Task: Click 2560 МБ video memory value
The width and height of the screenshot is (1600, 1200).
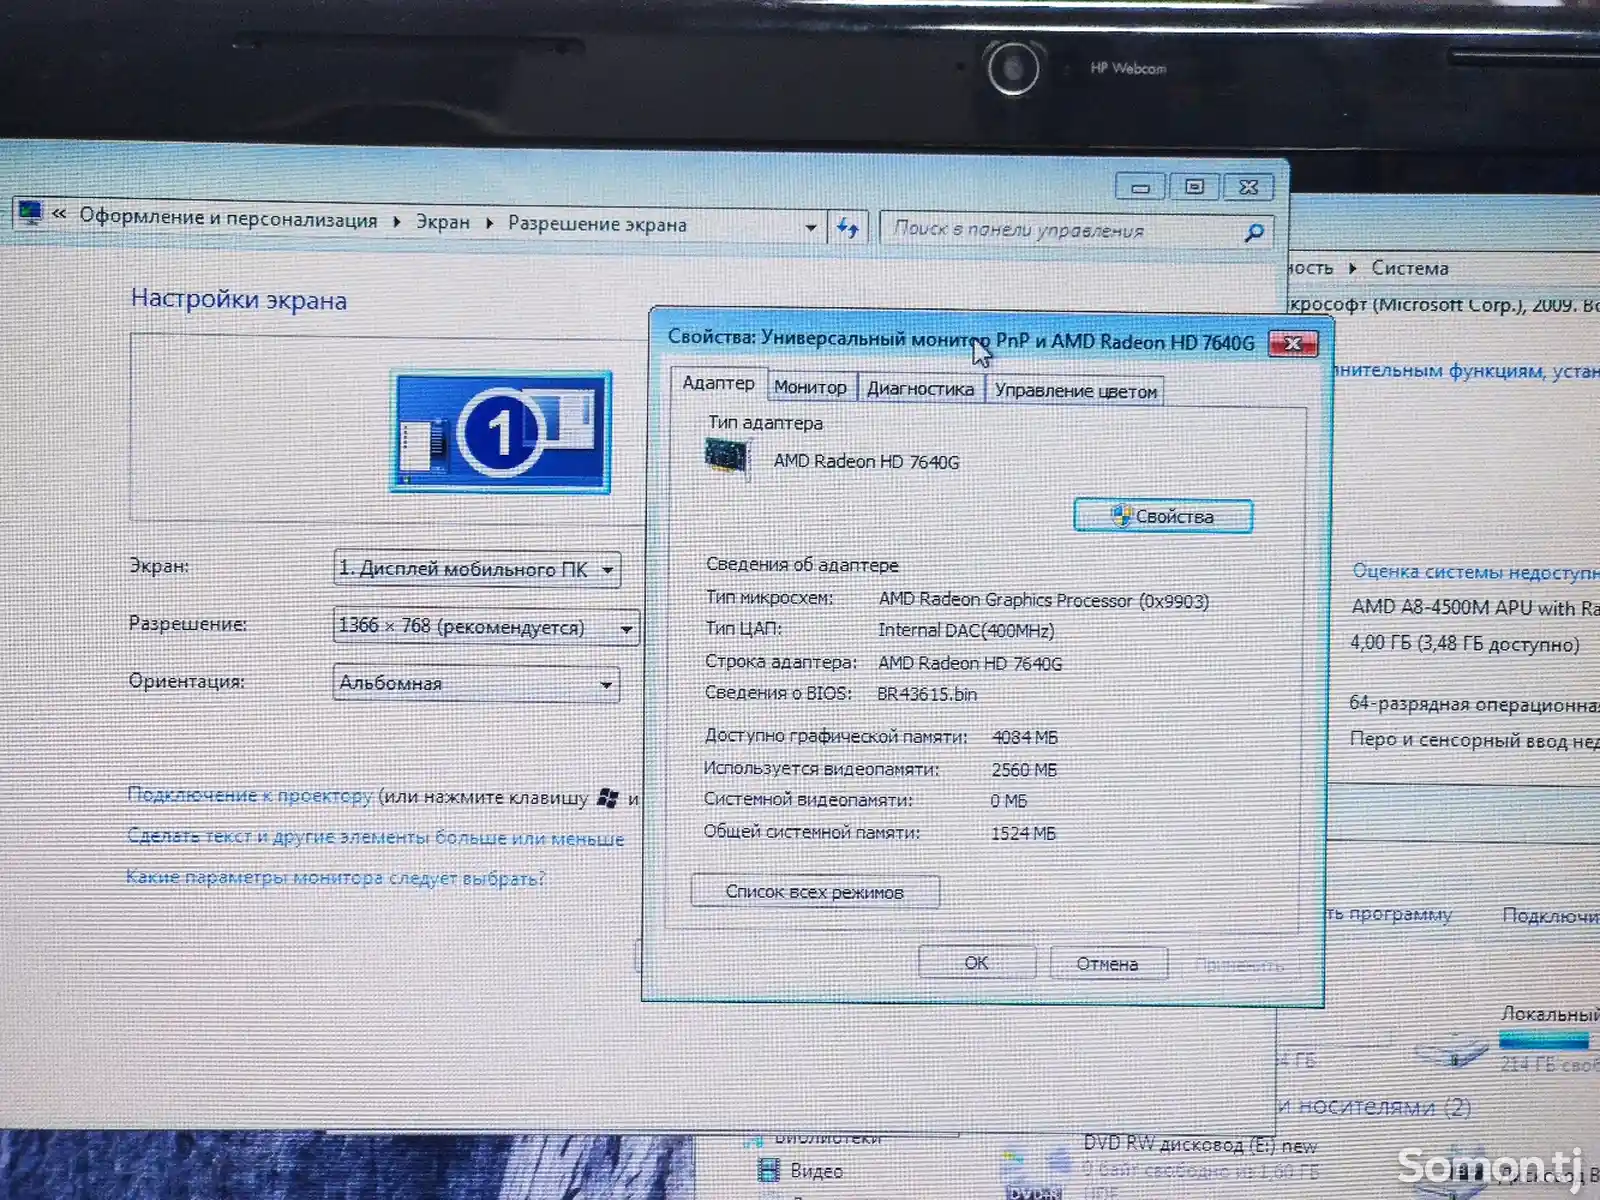Action: click(1024, 770)
